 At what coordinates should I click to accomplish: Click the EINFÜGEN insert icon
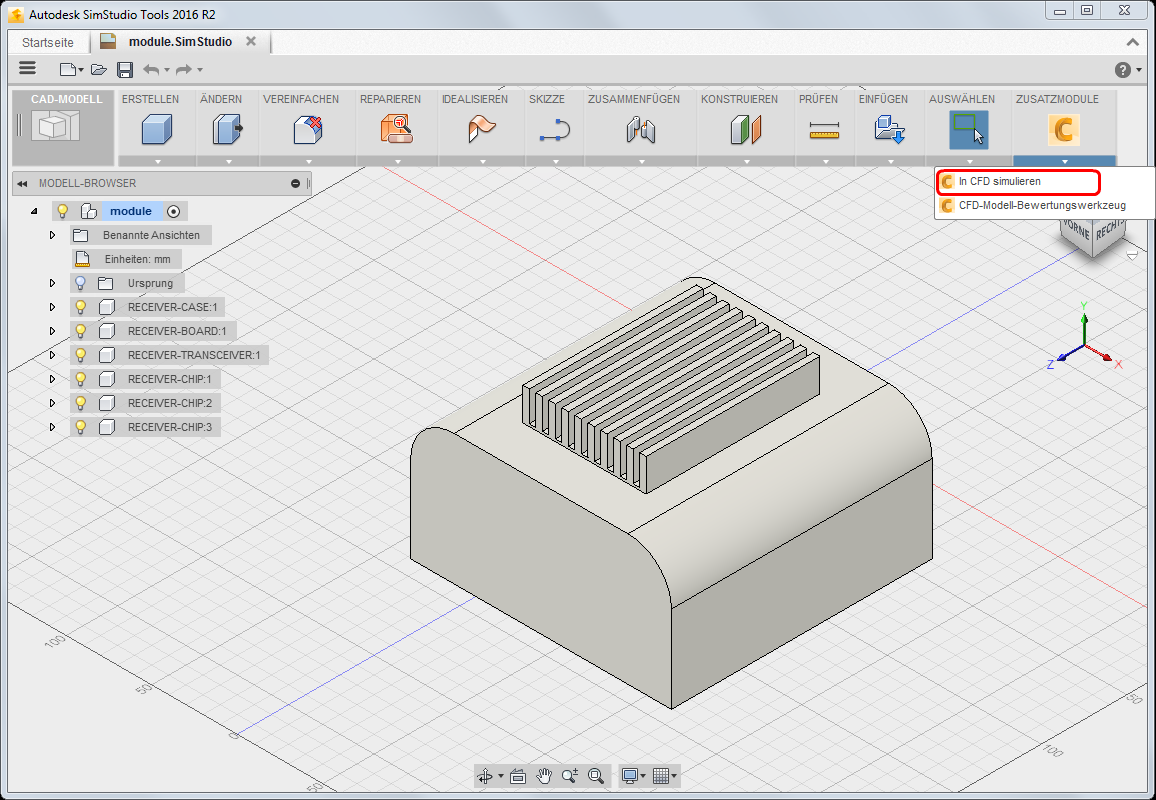(889, 129)
